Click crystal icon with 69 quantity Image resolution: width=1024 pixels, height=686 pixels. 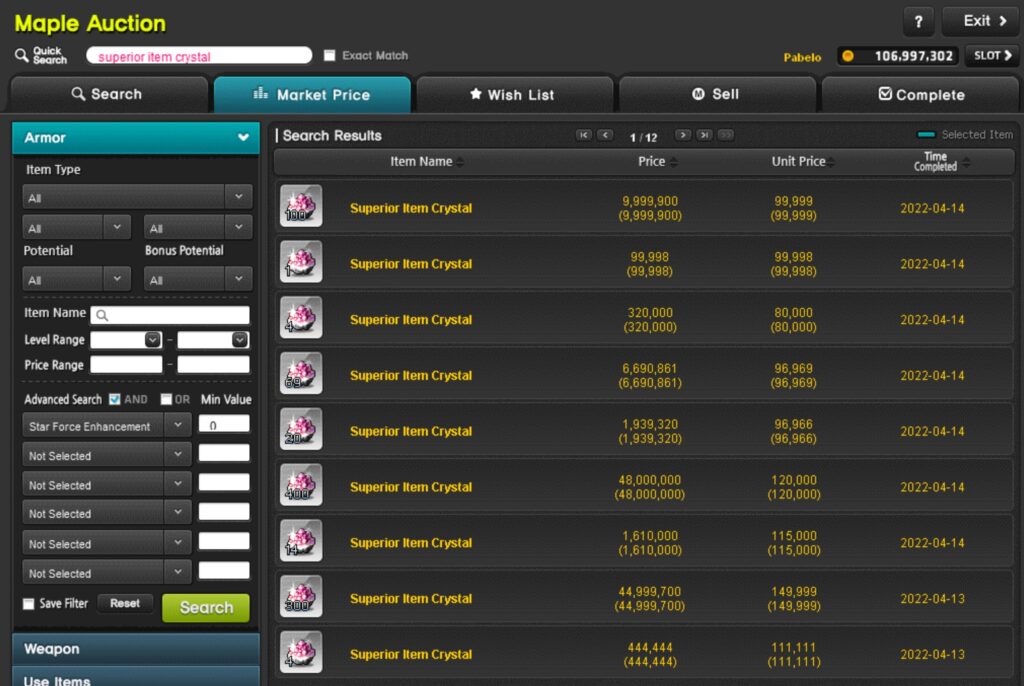coord(301,374)
